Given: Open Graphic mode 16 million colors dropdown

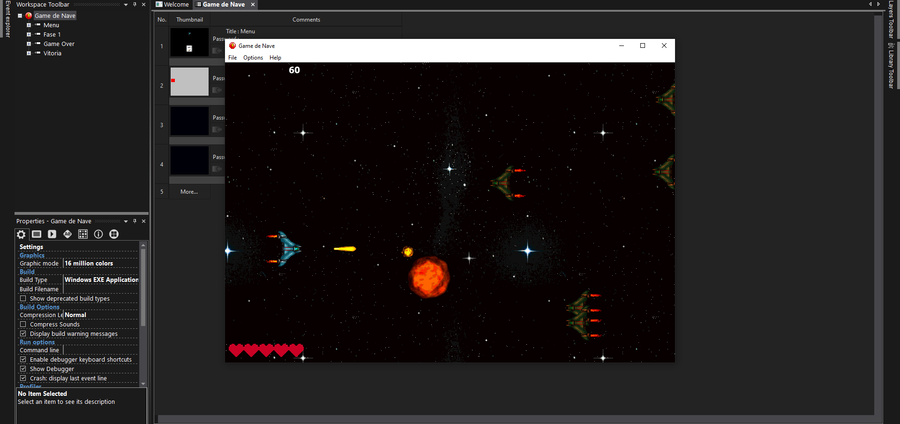Looking at the screenshot, I should (100, 263).
